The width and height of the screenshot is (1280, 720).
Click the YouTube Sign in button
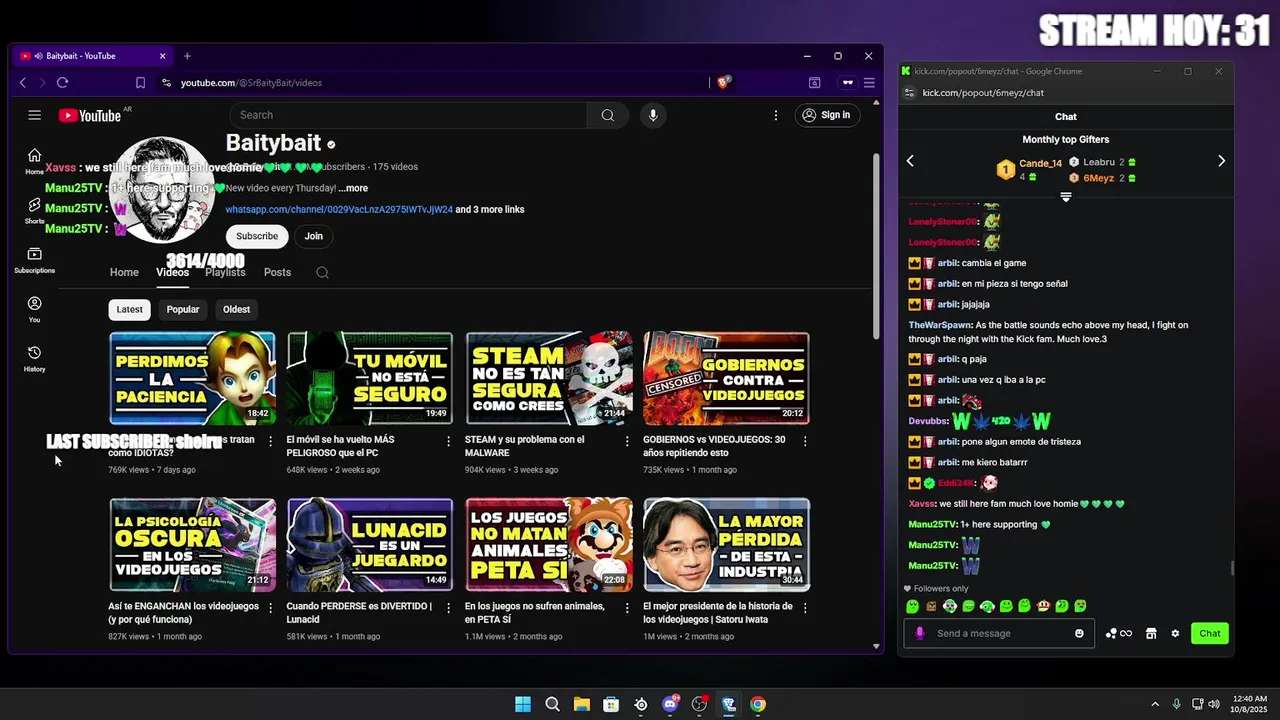coord(827,115)
